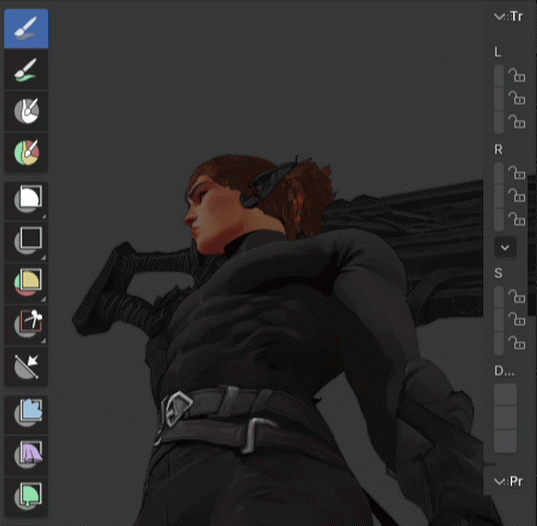Image resolution: width=537 pixels, height=526 pixels.
Task: Click the Rotation Y value field
Action: [499, 196]
